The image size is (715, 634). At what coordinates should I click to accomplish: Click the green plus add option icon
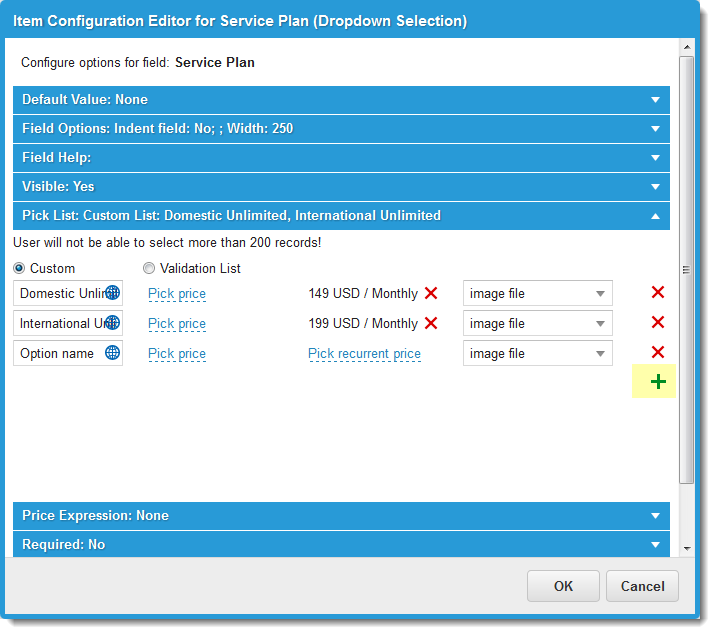tap(657, 382)
